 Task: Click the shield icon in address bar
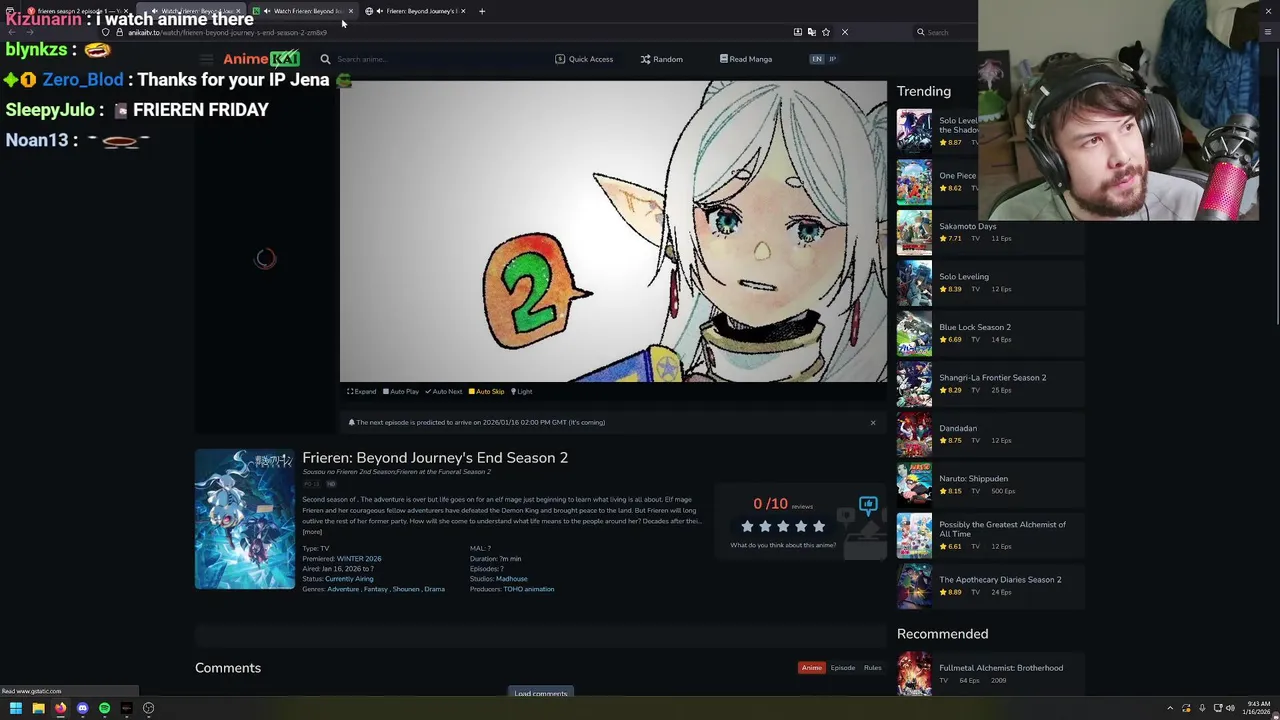pyautogui.click(x=105, y=32)
